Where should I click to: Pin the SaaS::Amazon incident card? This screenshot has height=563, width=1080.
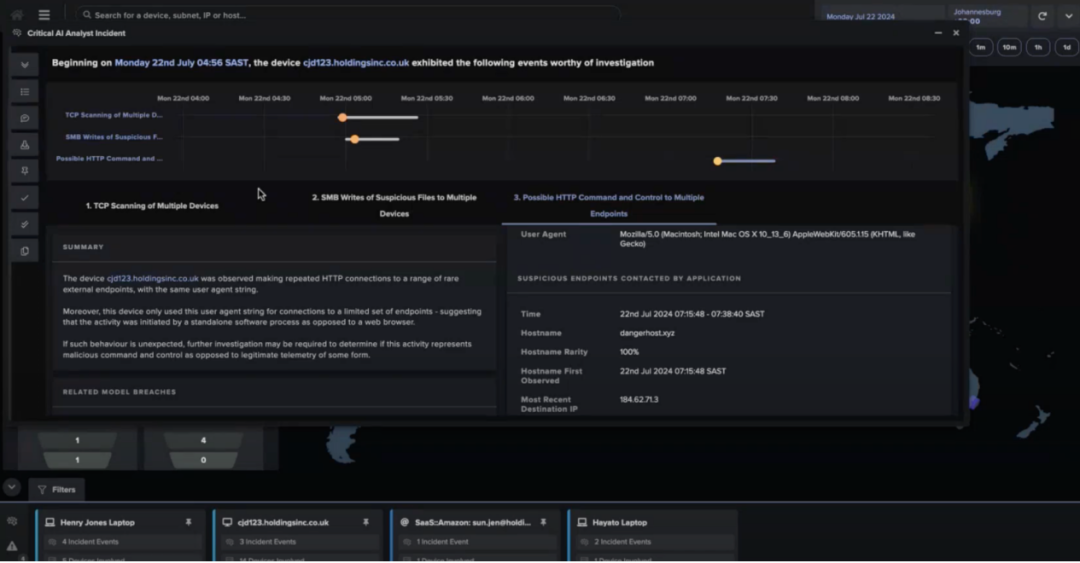point(543,523)
